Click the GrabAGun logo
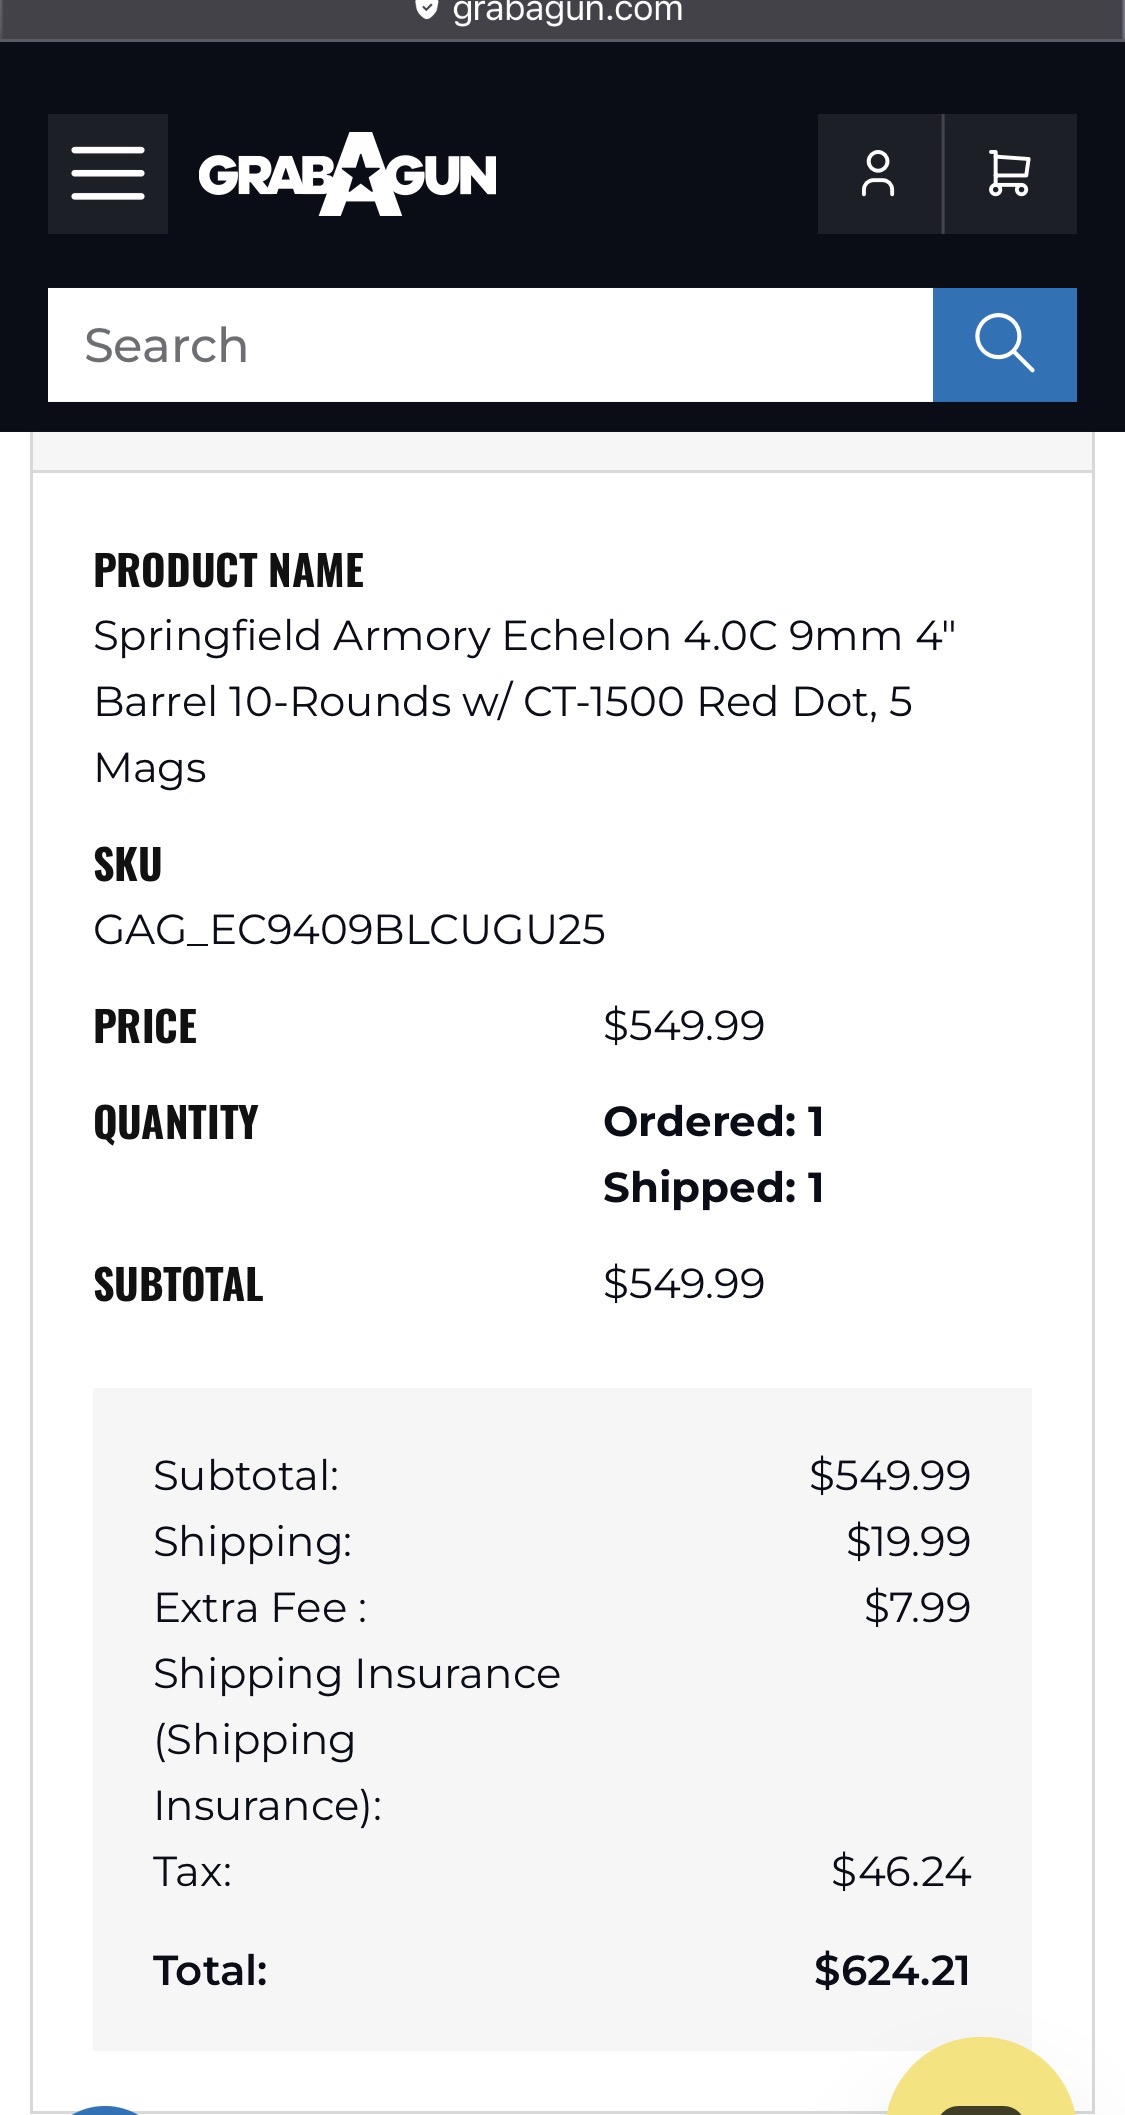This screenshot has width=1125, height=2115. (x=347, y=175)
